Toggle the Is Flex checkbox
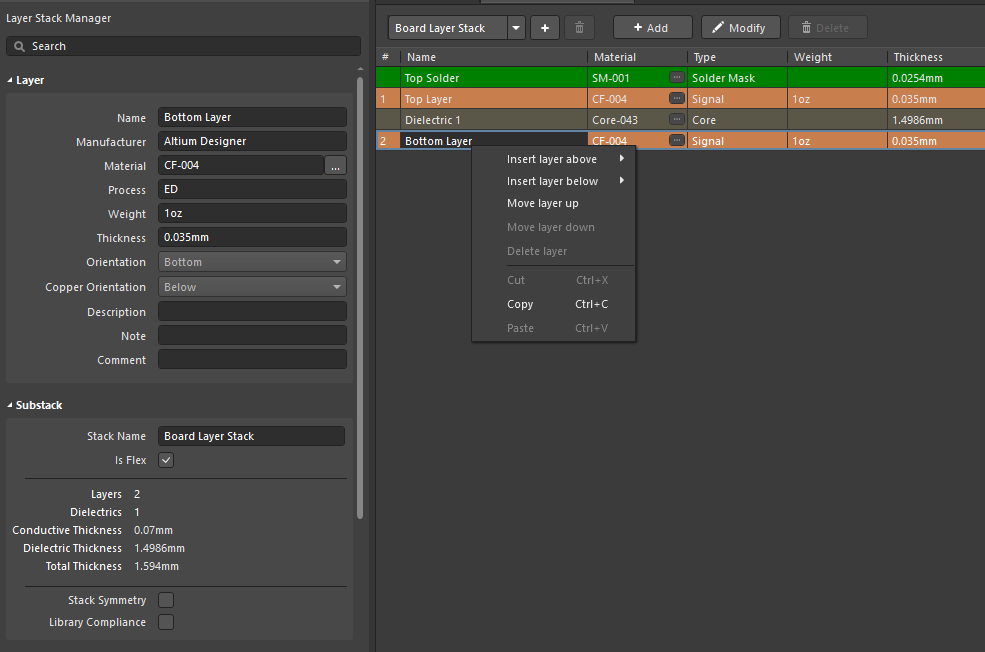This screenshot has width=985, height=652. coord(166,460)
